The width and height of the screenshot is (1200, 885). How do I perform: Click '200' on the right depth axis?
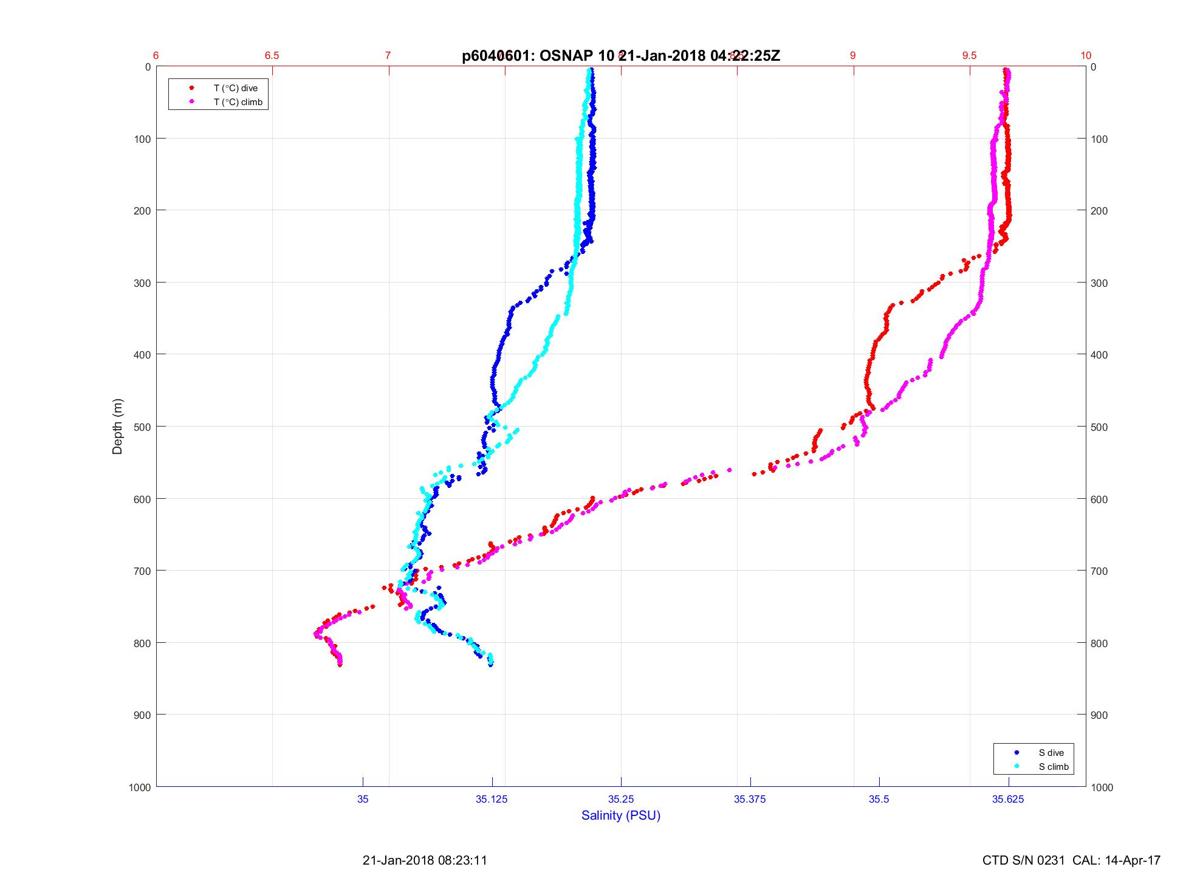pos(1100,211)
